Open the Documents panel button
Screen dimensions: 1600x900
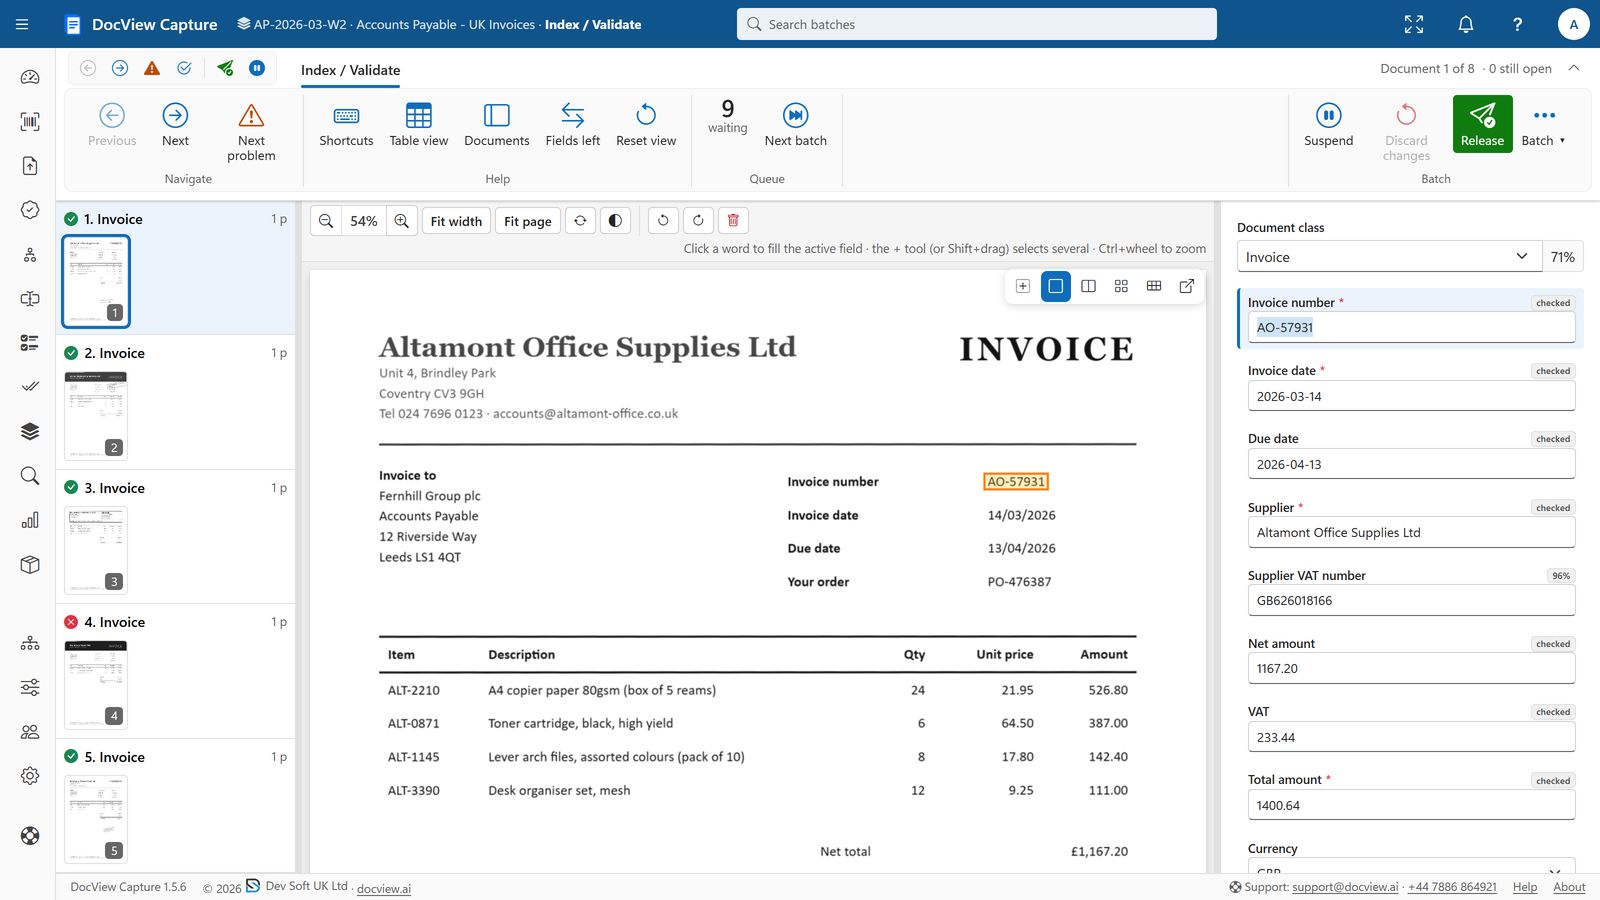[x=497, y=124]
